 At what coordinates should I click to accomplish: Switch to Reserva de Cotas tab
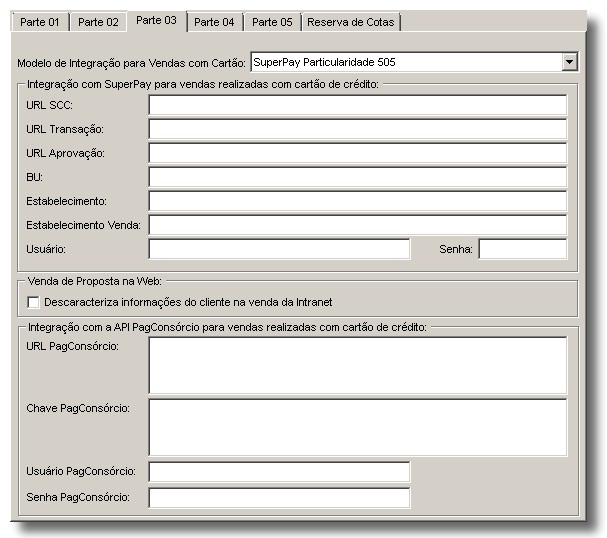point(351,22)
